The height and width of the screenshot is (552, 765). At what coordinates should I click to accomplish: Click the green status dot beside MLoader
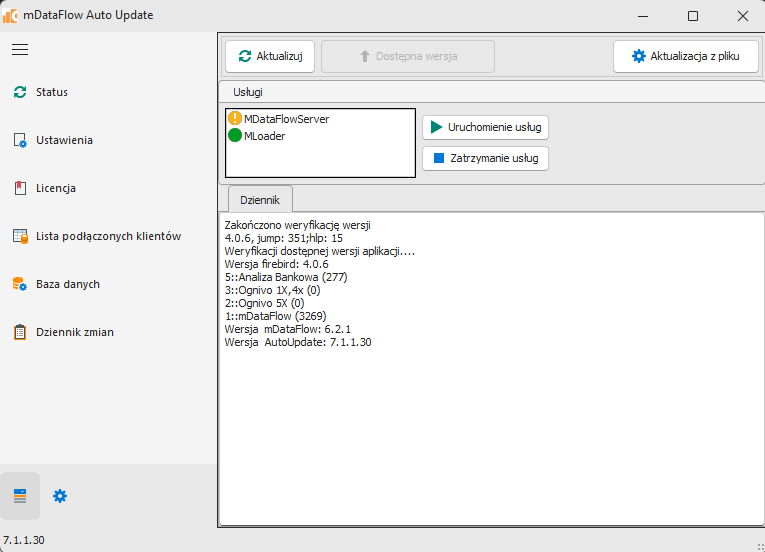pyautogui.click(x=235, y=135)
